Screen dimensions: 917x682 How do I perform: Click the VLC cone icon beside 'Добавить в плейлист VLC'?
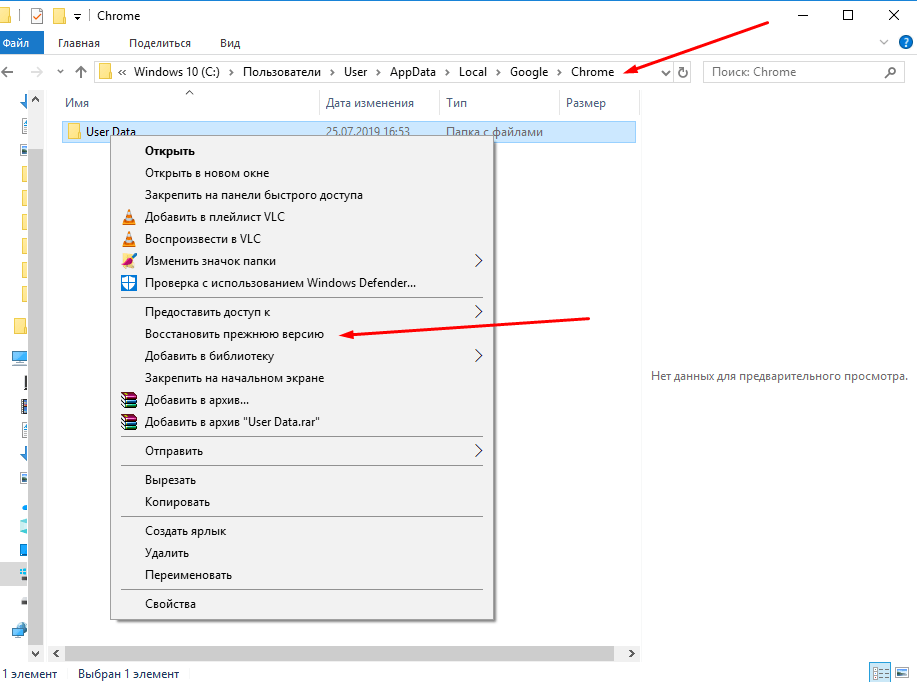pos(129,217)
